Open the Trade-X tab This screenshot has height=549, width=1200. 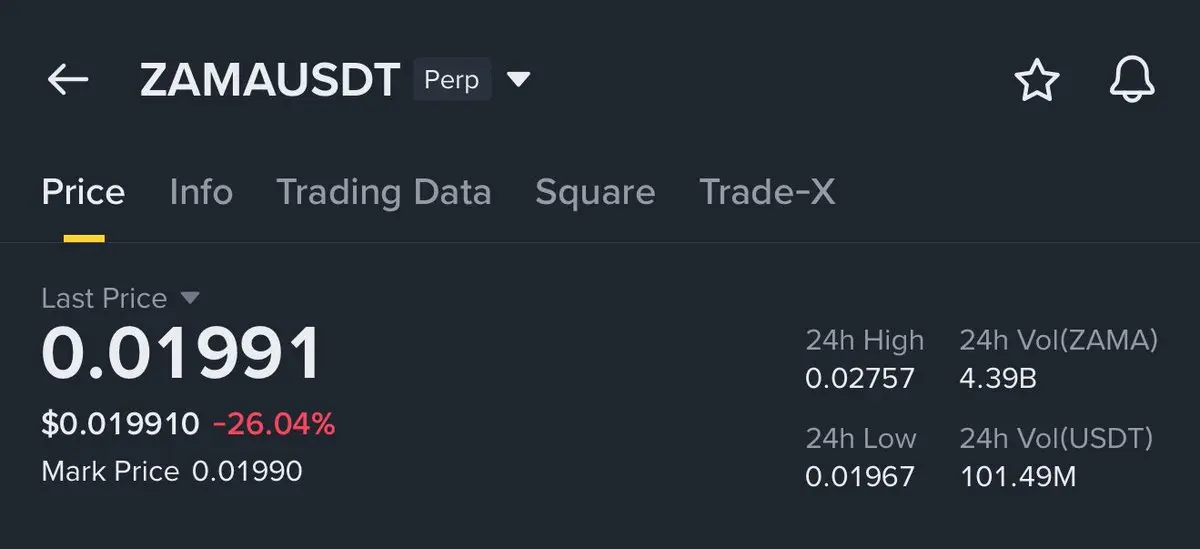pos(767,192)
